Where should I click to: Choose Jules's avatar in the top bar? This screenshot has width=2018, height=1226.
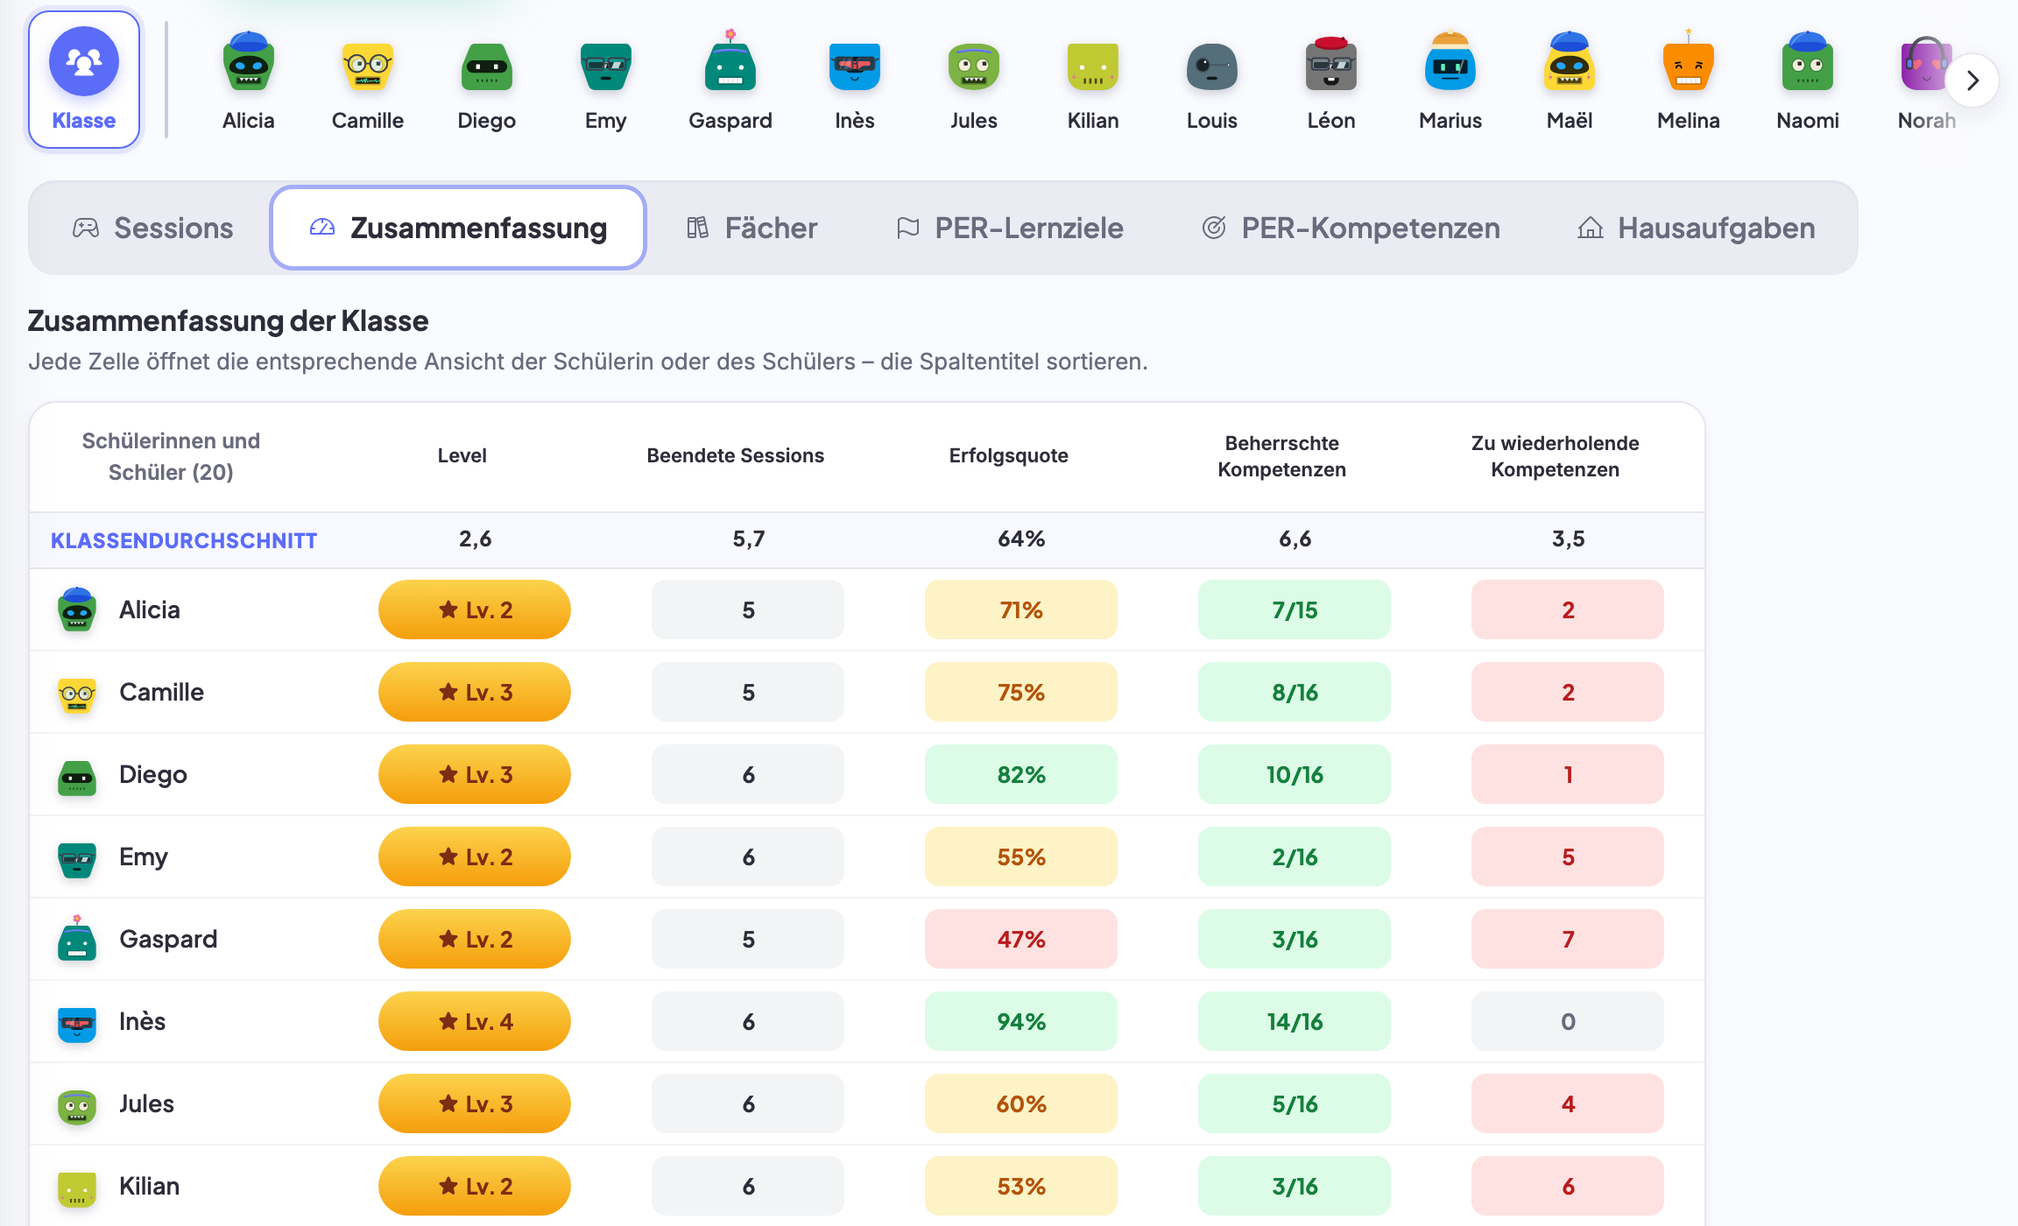coord(973,80)
